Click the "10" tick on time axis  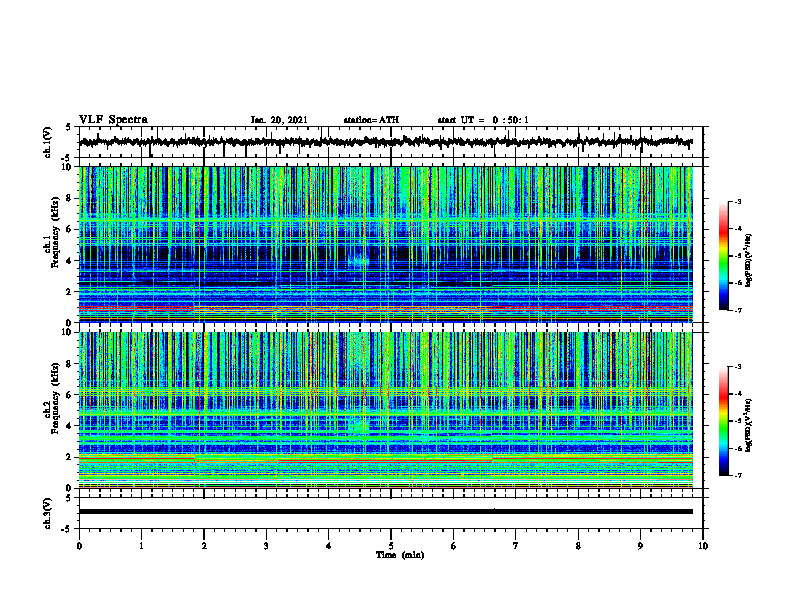pyautogui.click(x=703, y=546)
